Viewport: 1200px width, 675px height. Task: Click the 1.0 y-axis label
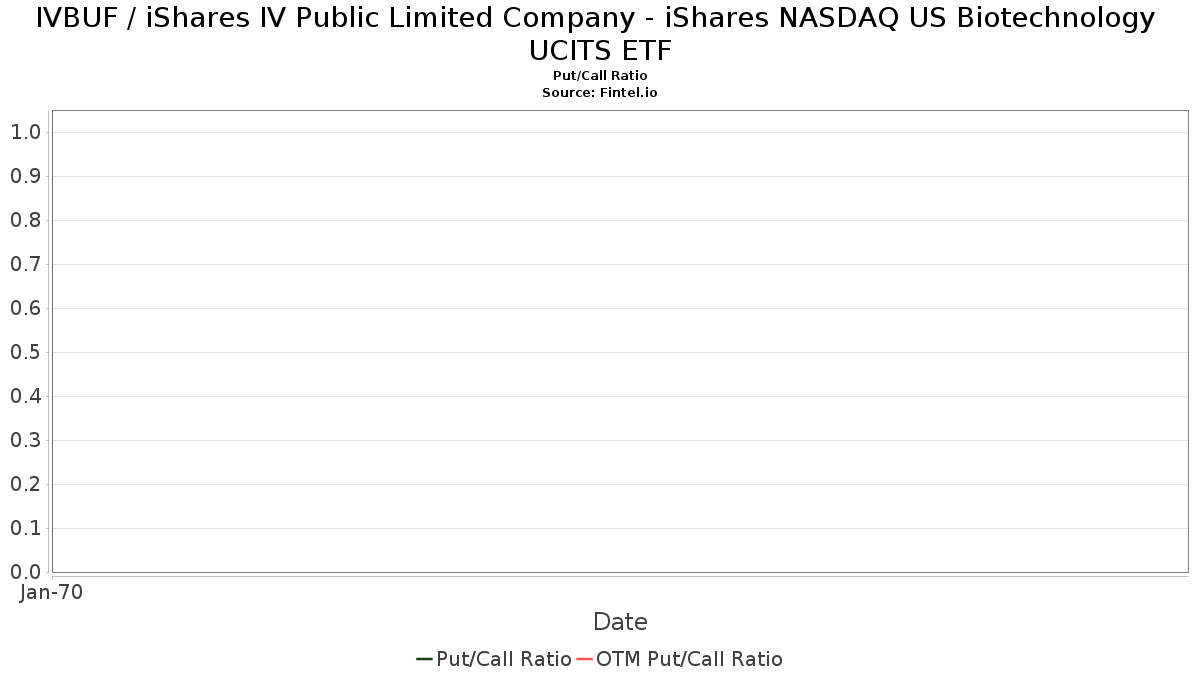point(25,132)
